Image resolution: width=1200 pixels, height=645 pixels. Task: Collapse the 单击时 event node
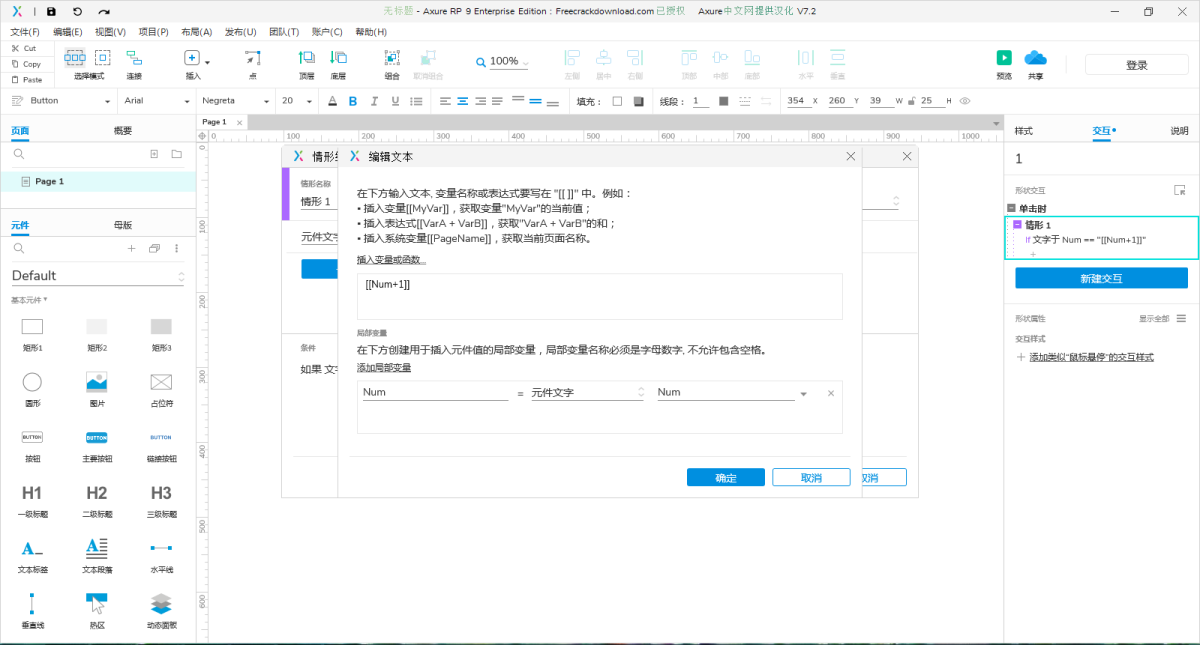[x=1011, y=208]
